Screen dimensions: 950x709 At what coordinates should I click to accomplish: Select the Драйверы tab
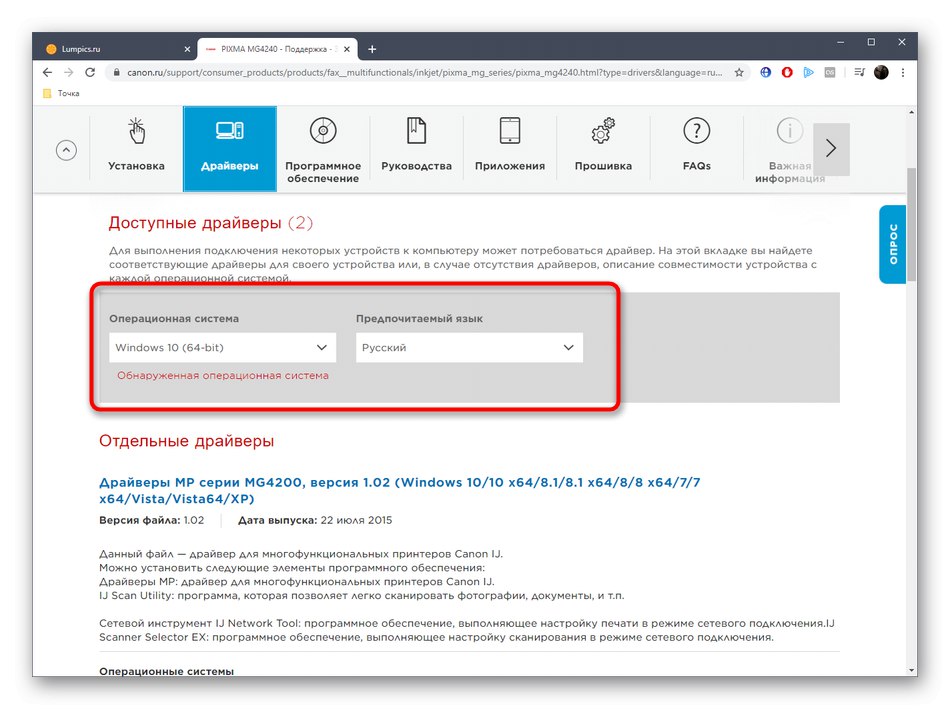coord(230,149)
